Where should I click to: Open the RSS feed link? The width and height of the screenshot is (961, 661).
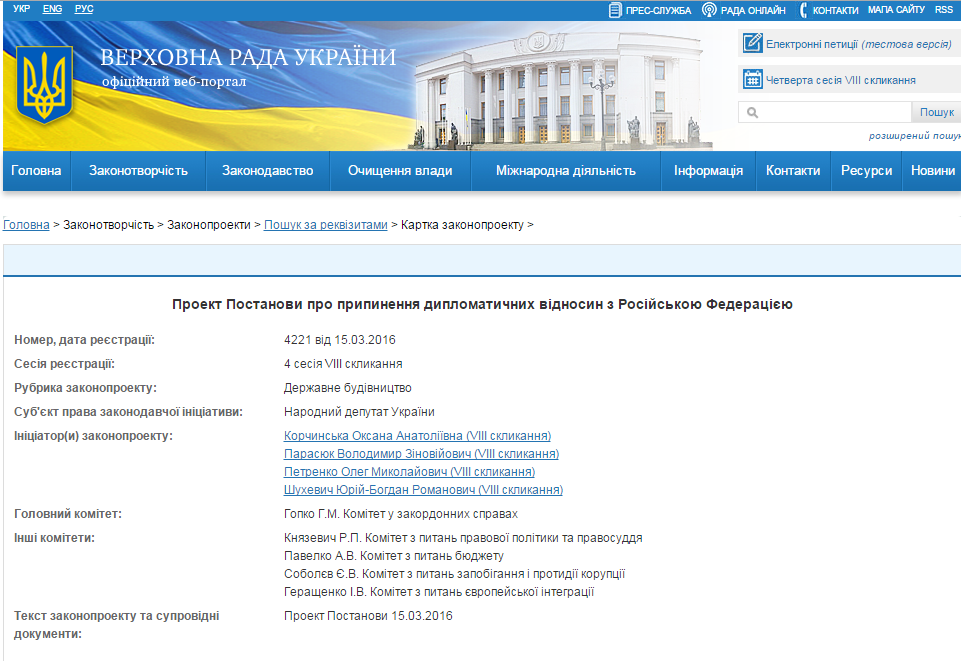click(x=944, y=10)
